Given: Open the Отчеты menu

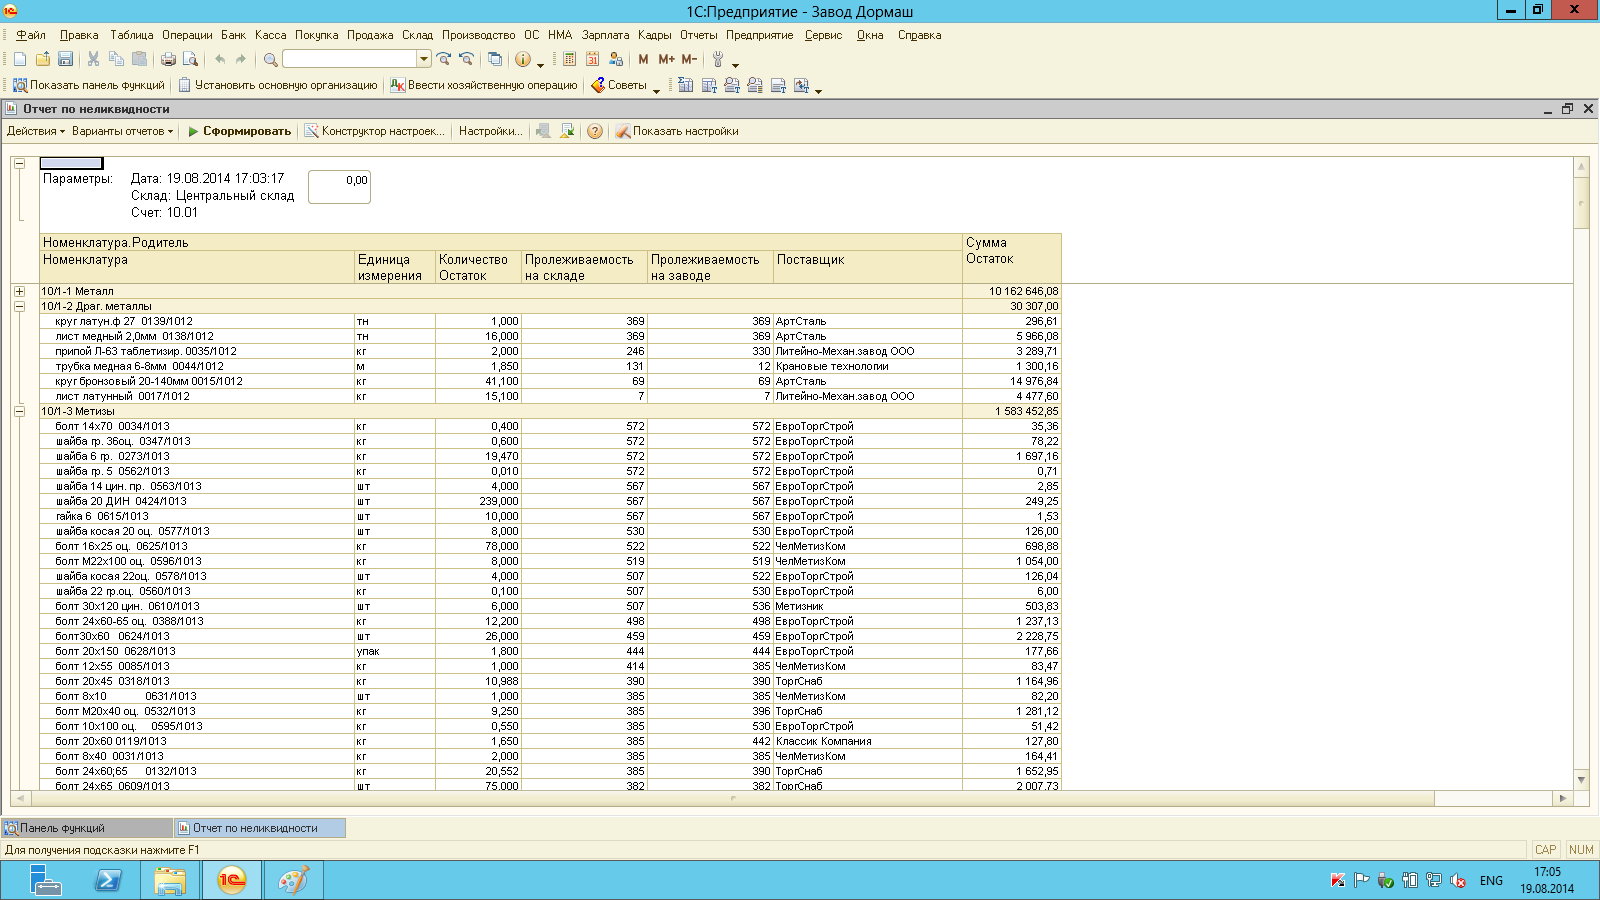Looking at the screenshot, I should point(699,35).
